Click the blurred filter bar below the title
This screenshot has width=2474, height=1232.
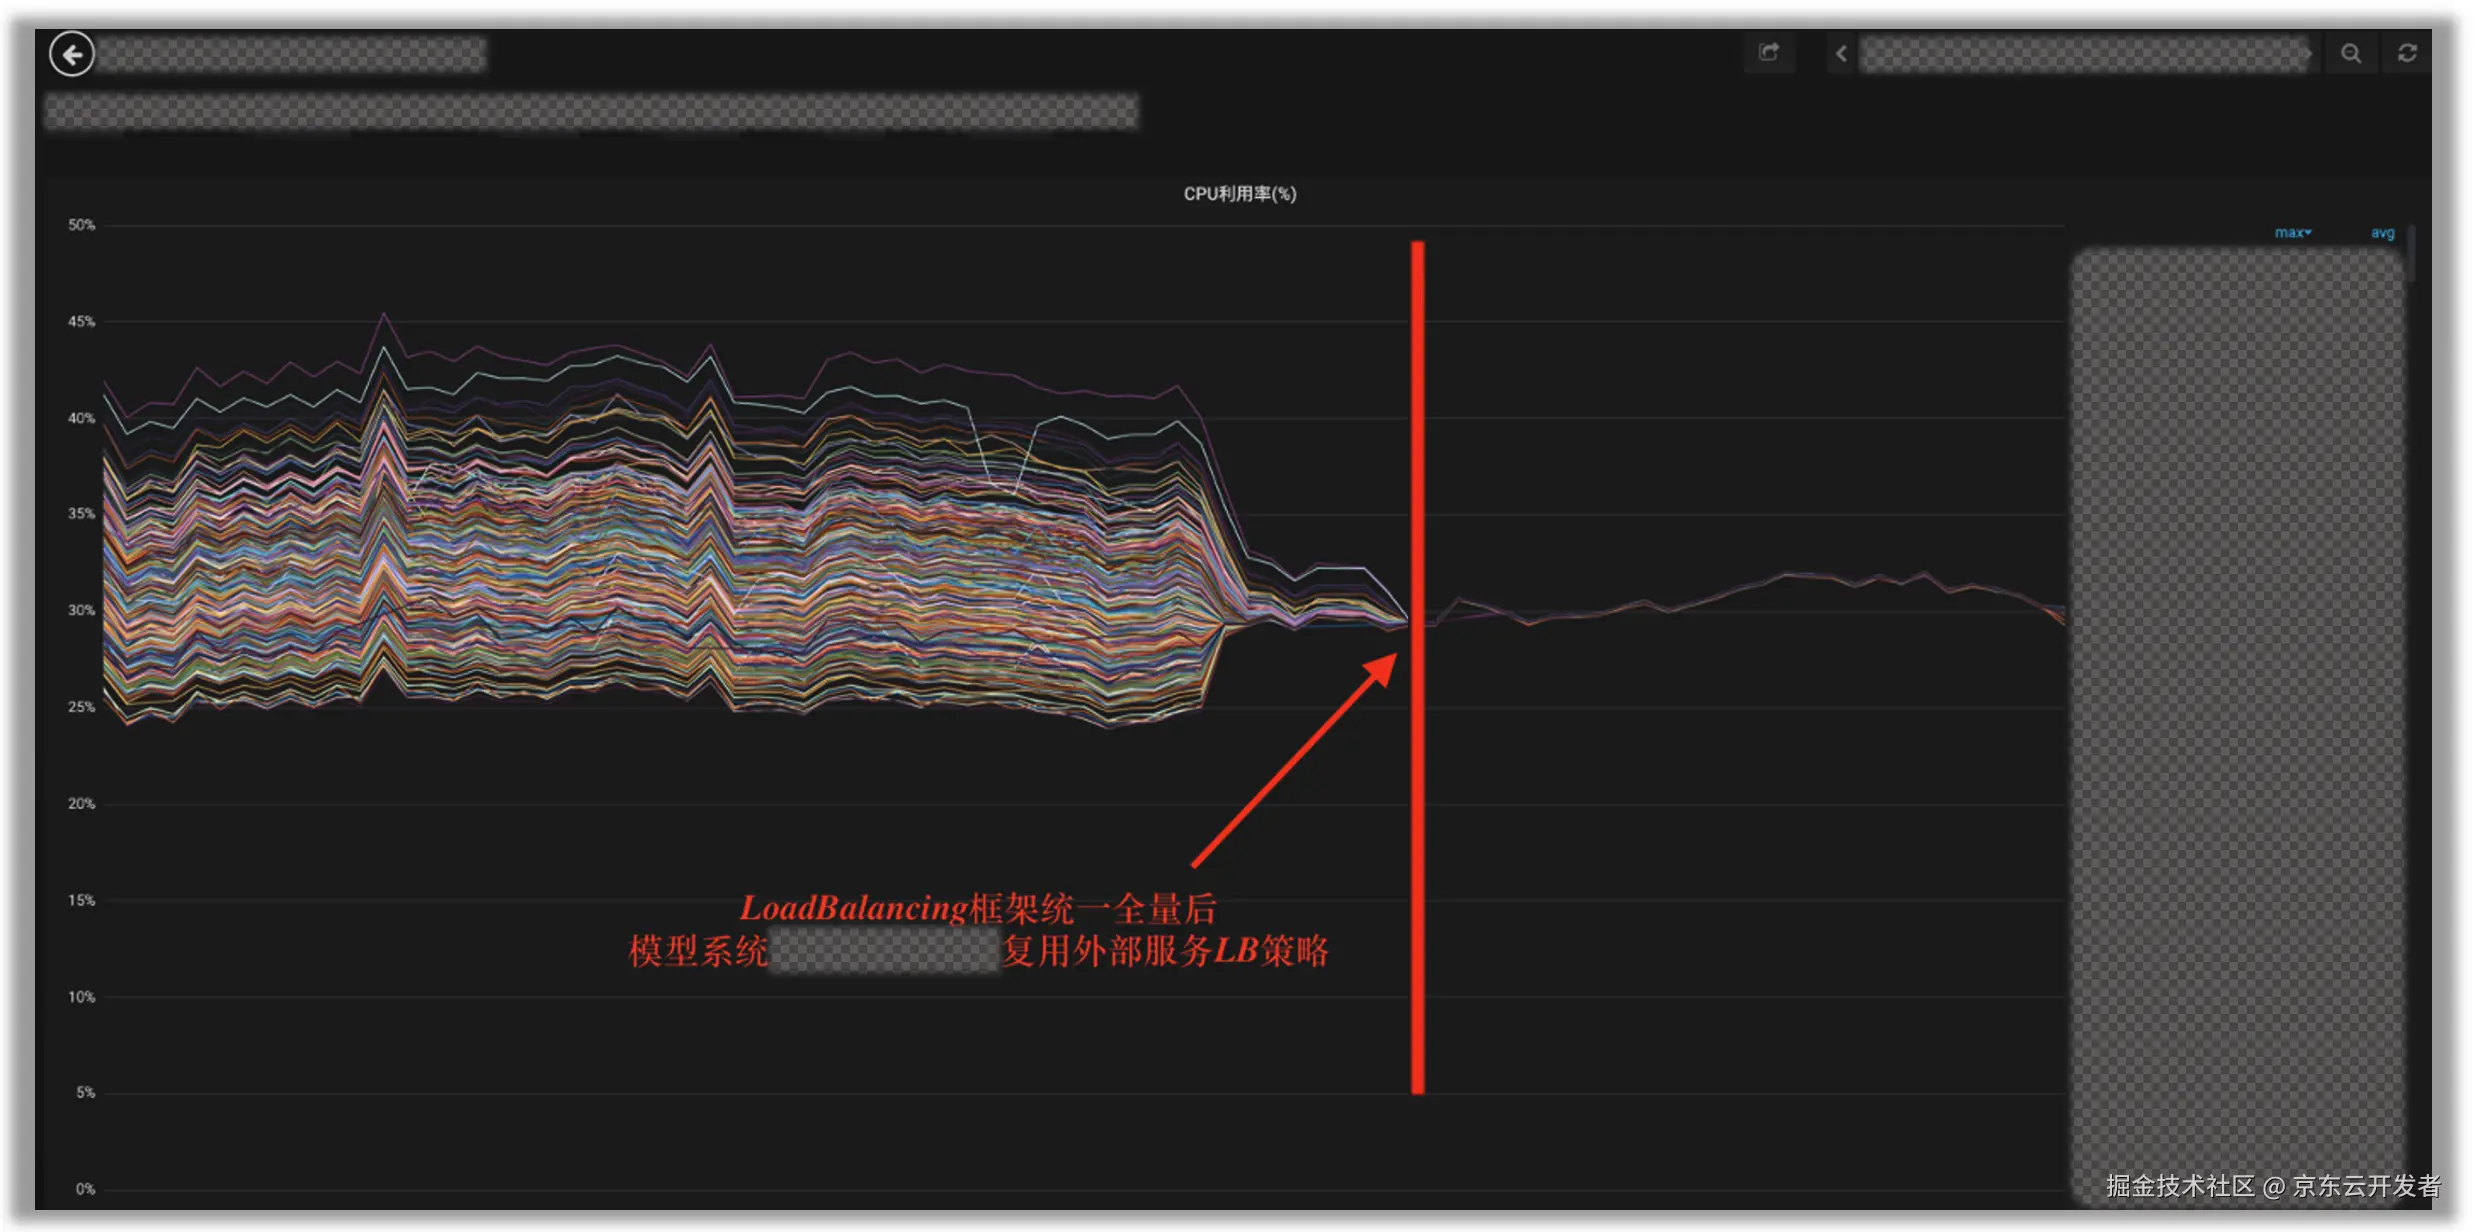point(590,112)
